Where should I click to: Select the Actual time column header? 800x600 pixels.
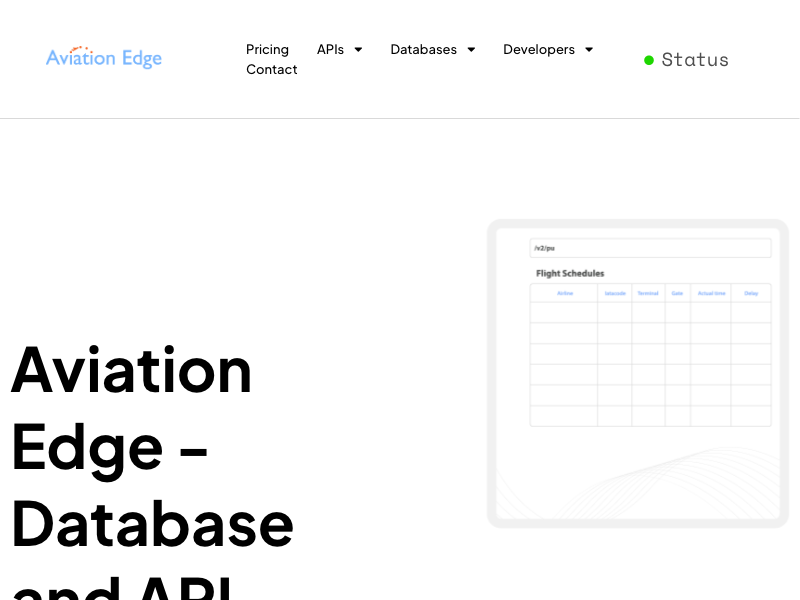[711, 293]
